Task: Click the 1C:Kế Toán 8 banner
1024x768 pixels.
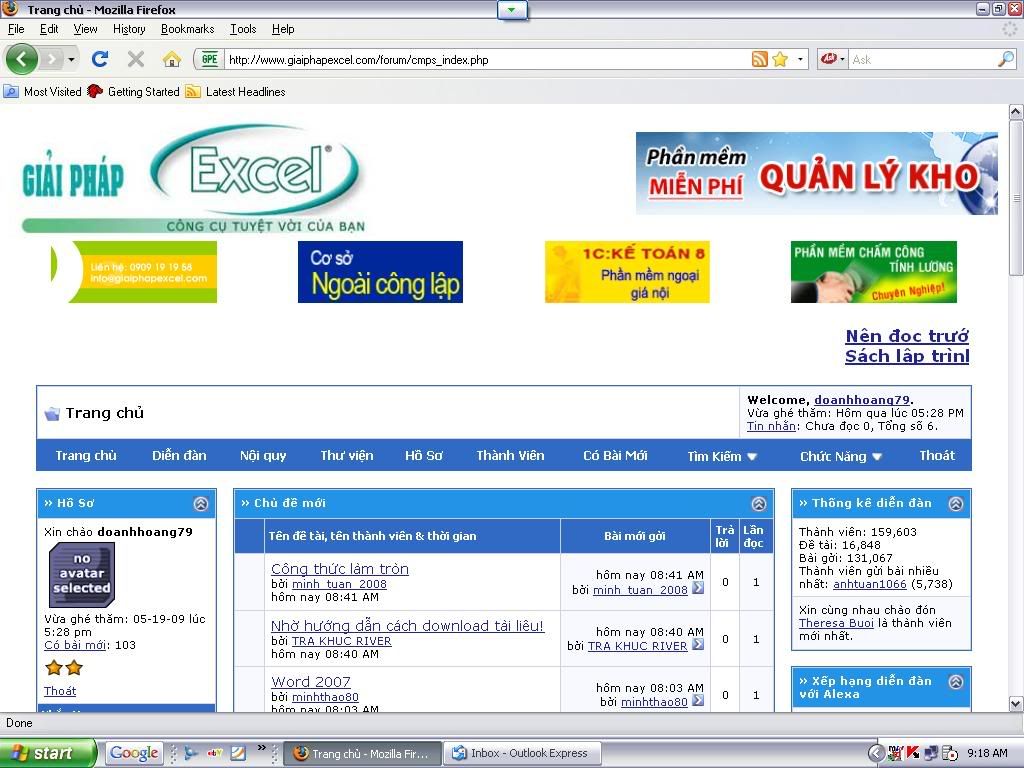Action: (x=627, y=272)
